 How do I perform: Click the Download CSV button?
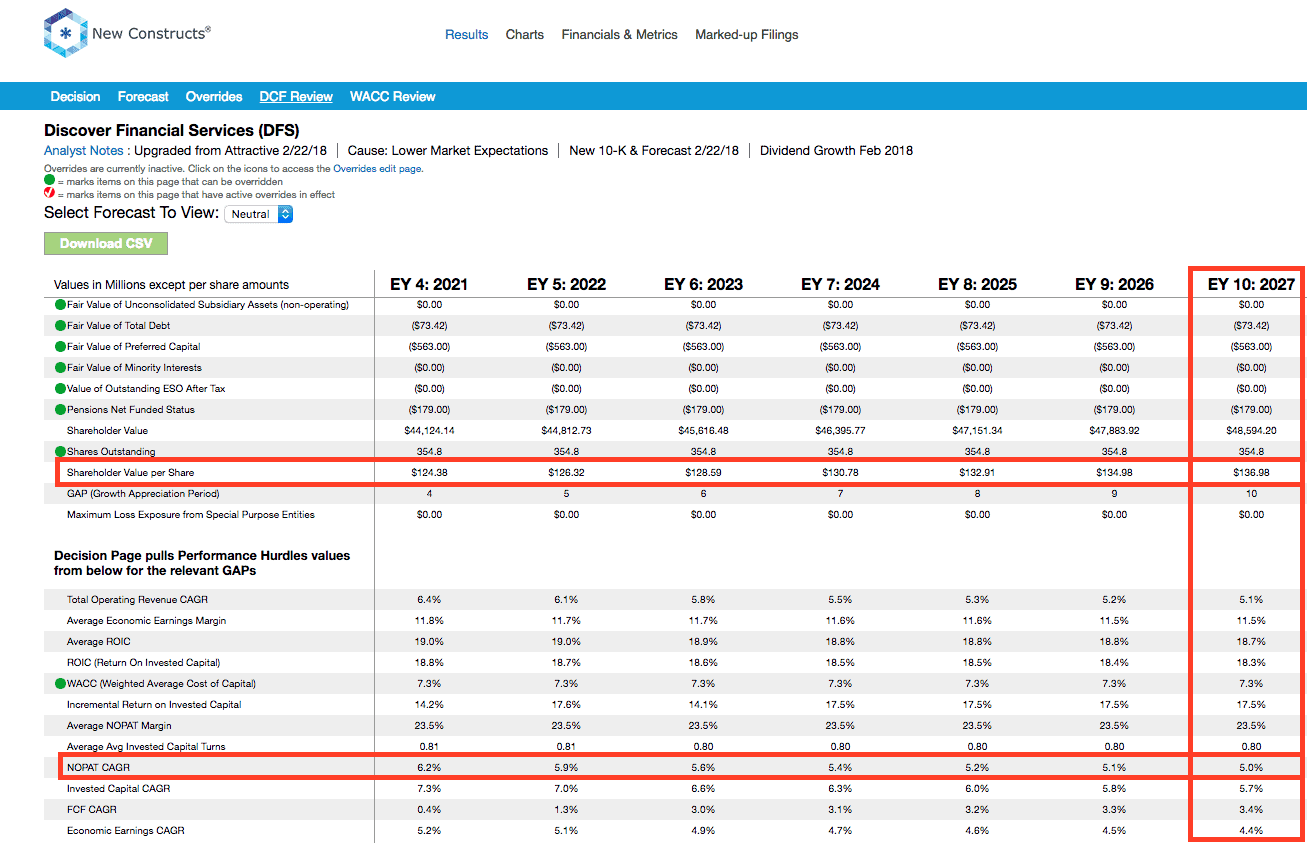tap(106, 243)
